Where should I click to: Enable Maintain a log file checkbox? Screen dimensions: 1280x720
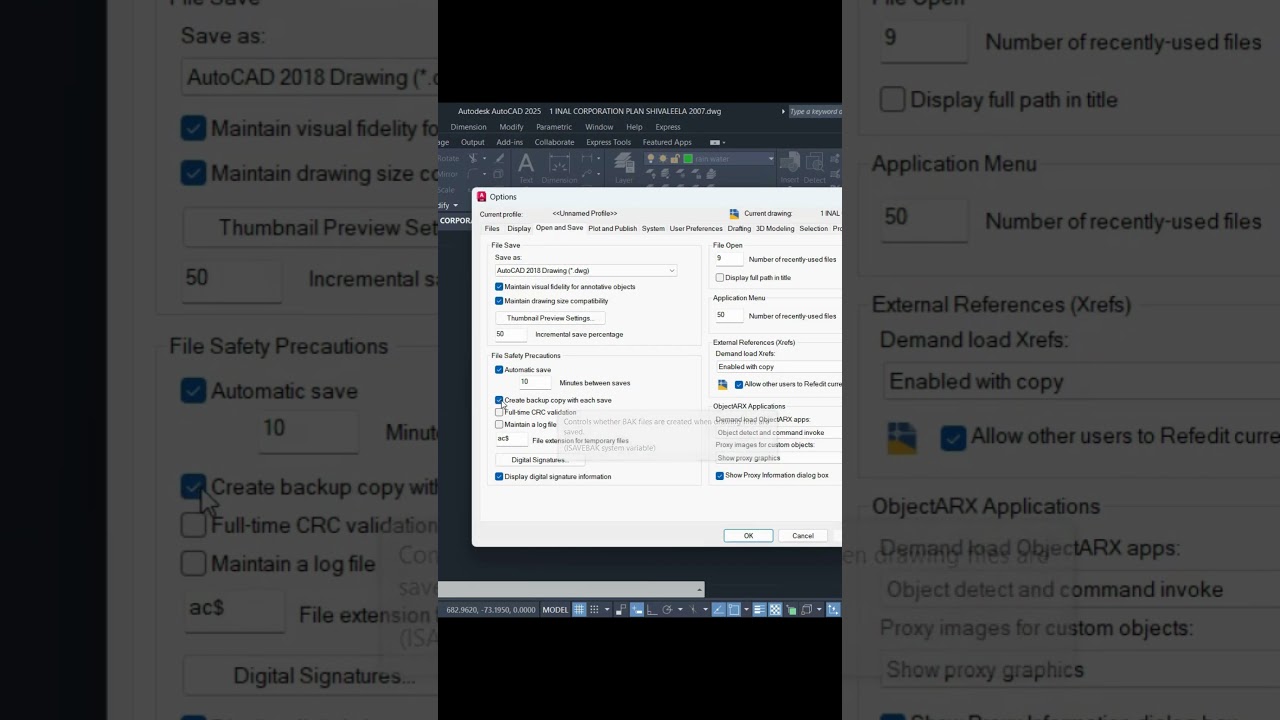(x=499, y=424)
